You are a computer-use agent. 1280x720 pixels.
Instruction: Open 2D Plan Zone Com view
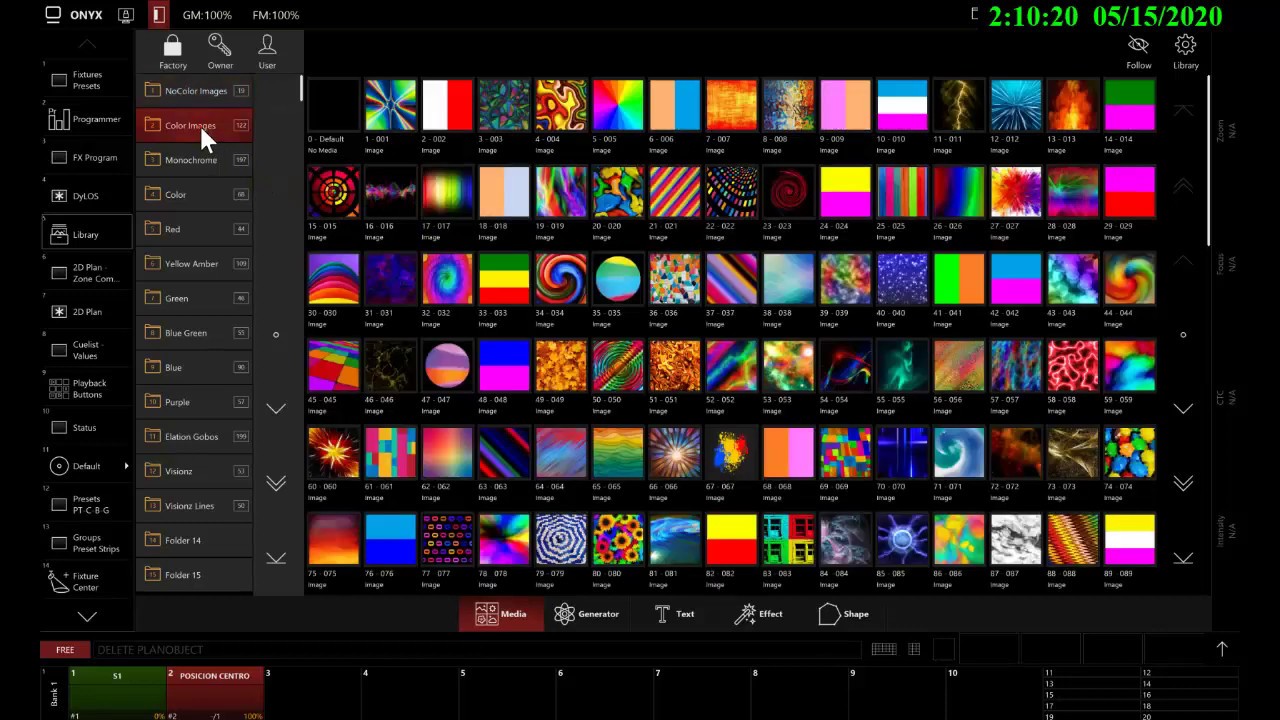tap(86, 273)
